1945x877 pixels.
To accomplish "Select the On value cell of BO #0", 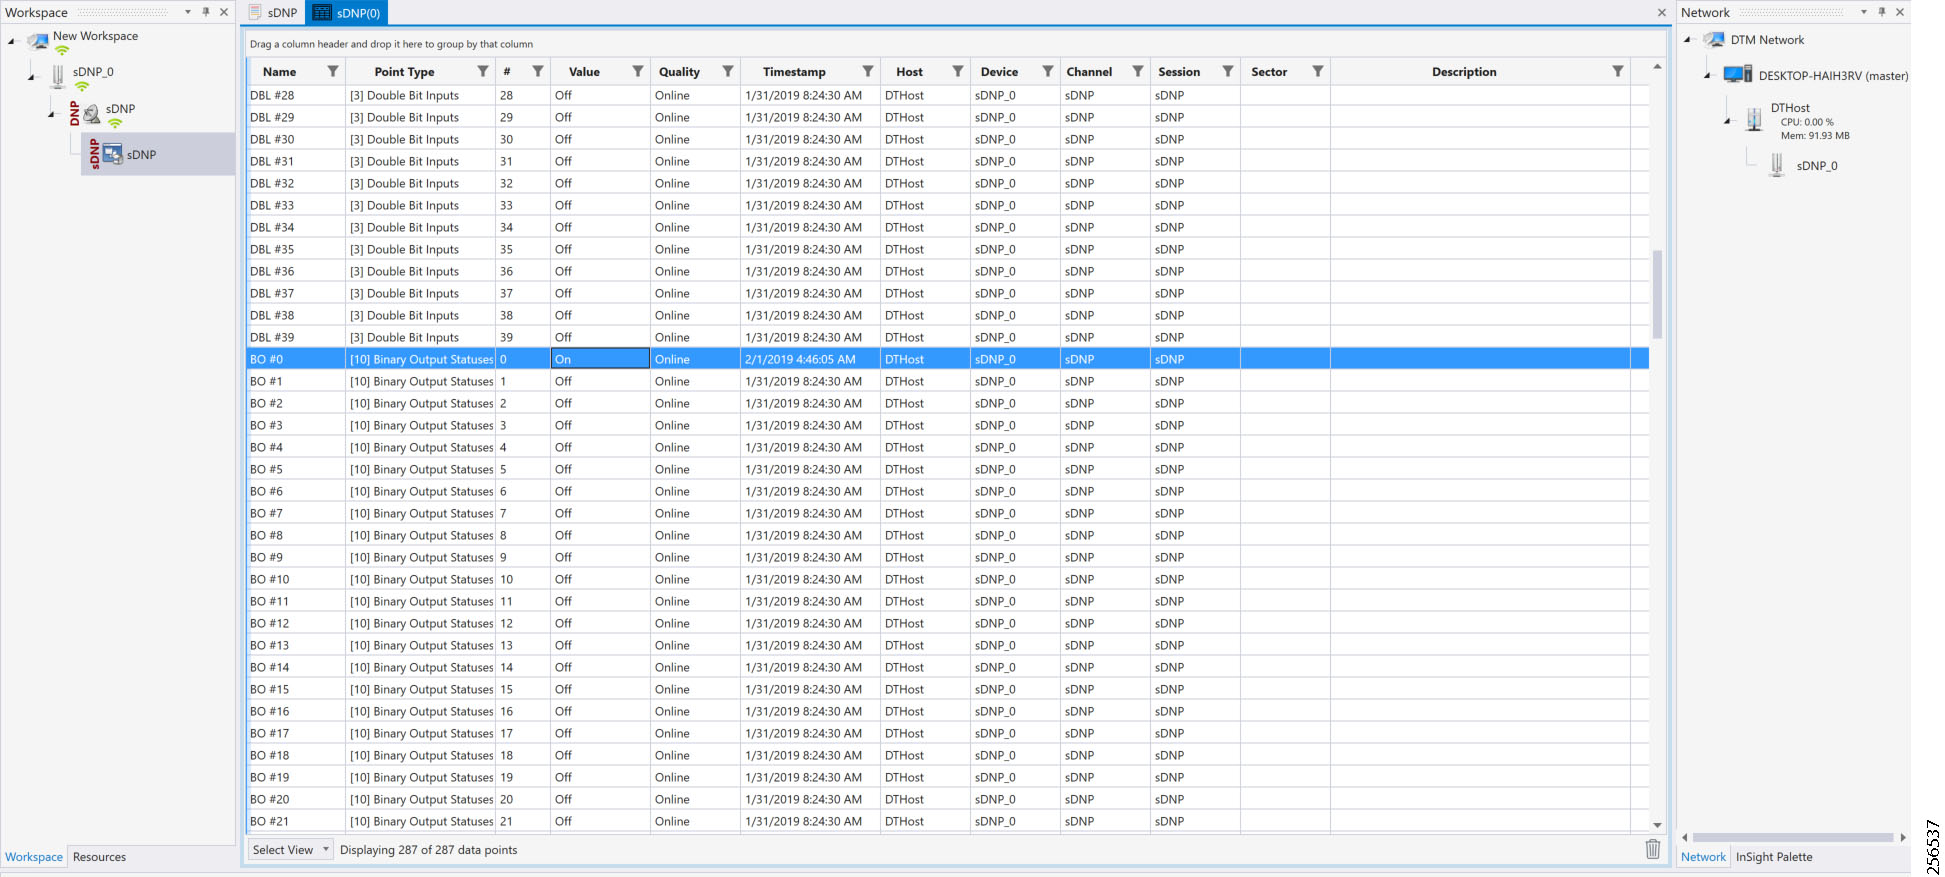I will [600, 359].
